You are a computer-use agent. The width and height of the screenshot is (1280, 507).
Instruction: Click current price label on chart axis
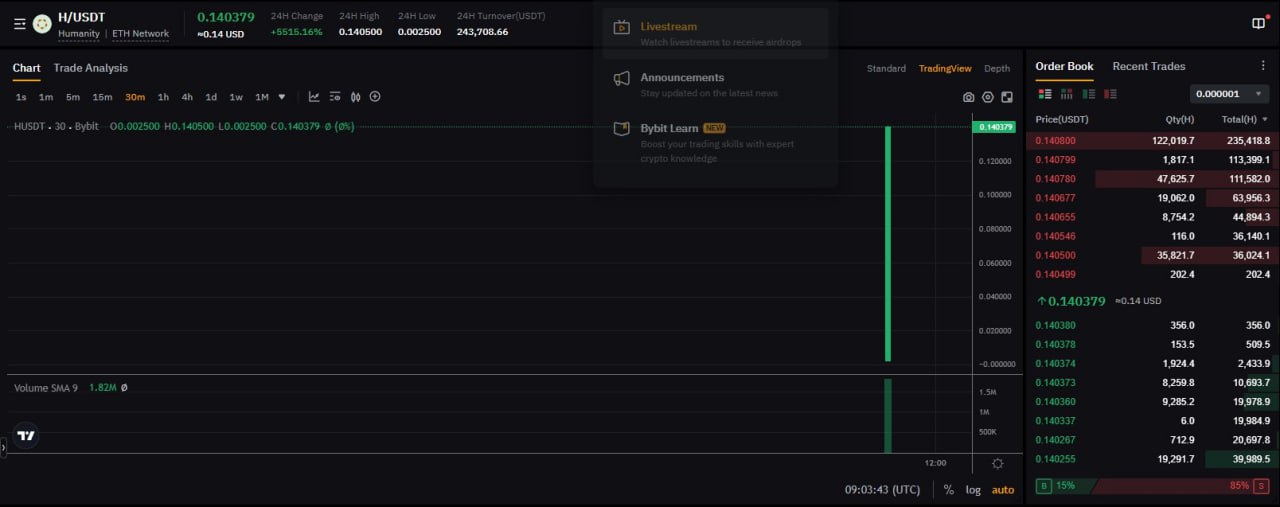[994, 127]
